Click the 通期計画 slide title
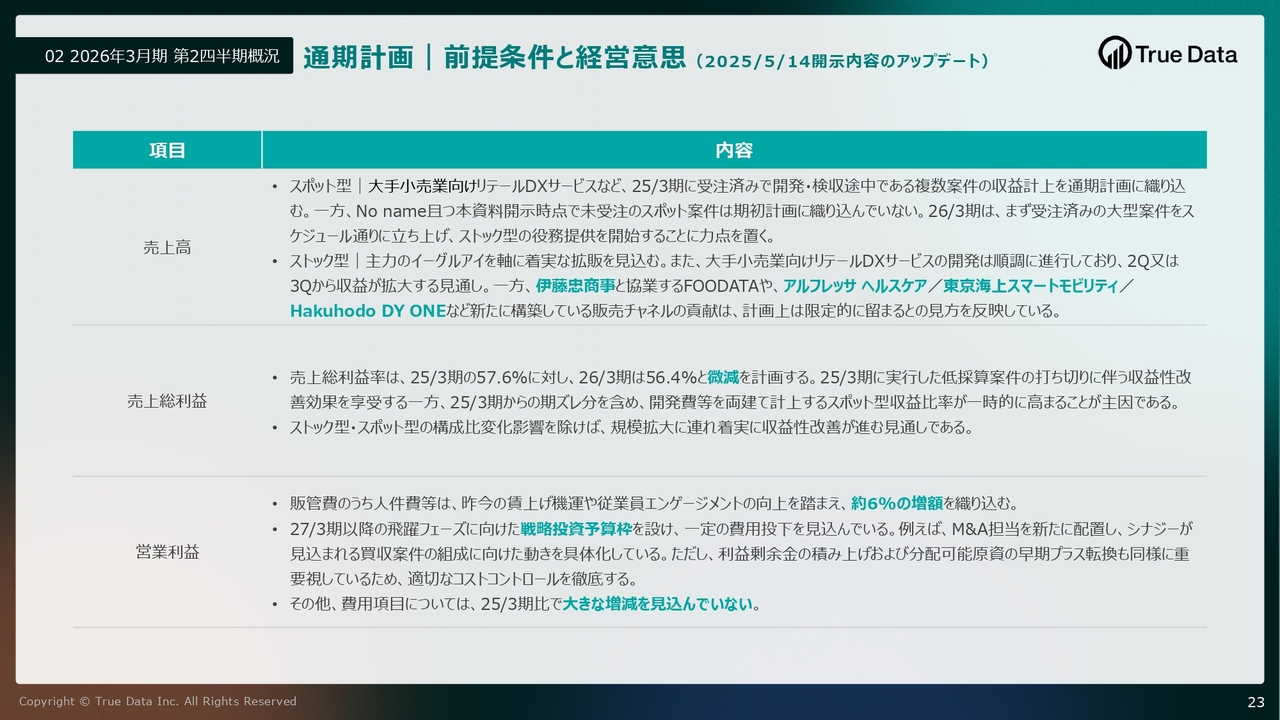This screenshot has height=720, width=1280. coord(358,57)
